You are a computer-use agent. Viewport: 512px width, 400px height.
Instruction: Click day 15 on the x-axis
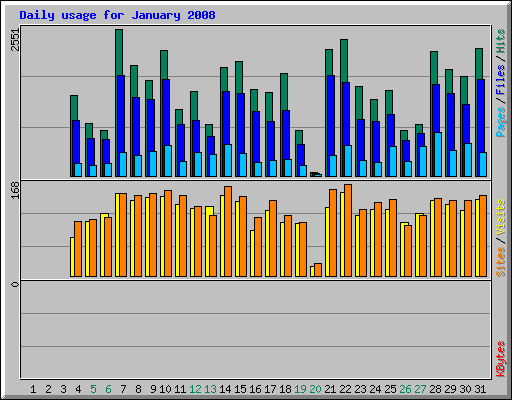(240, 389)
